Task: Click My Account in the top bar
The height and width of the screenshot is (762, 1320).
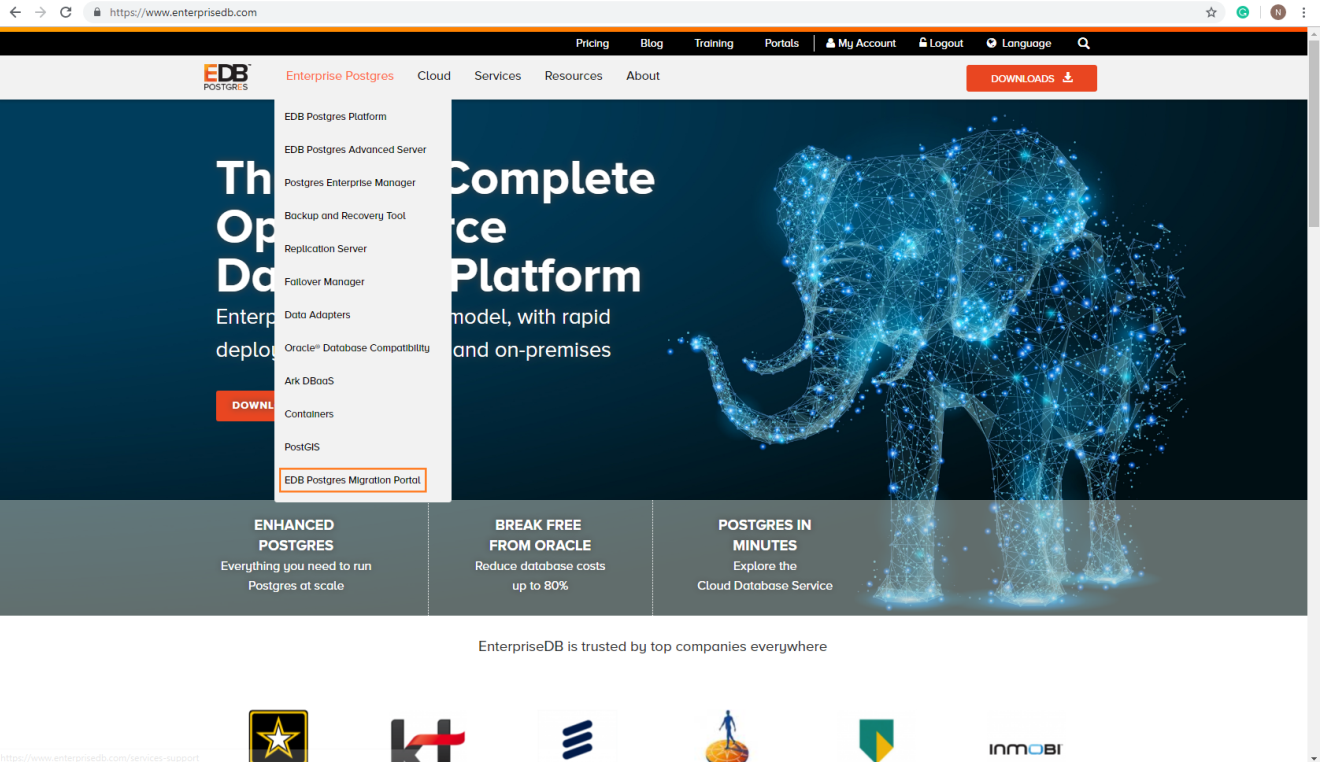Action: (861, 43)
